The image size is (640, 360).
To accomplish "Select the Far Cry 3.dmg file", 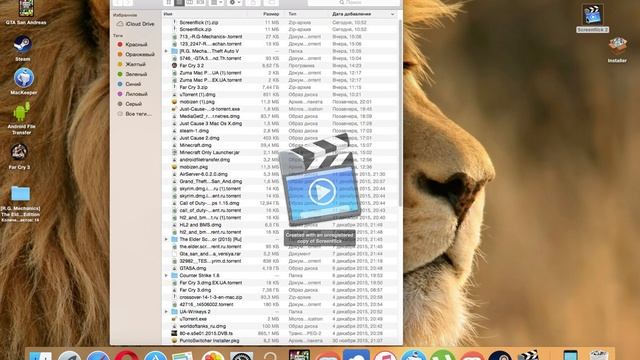I will (280, 290).
